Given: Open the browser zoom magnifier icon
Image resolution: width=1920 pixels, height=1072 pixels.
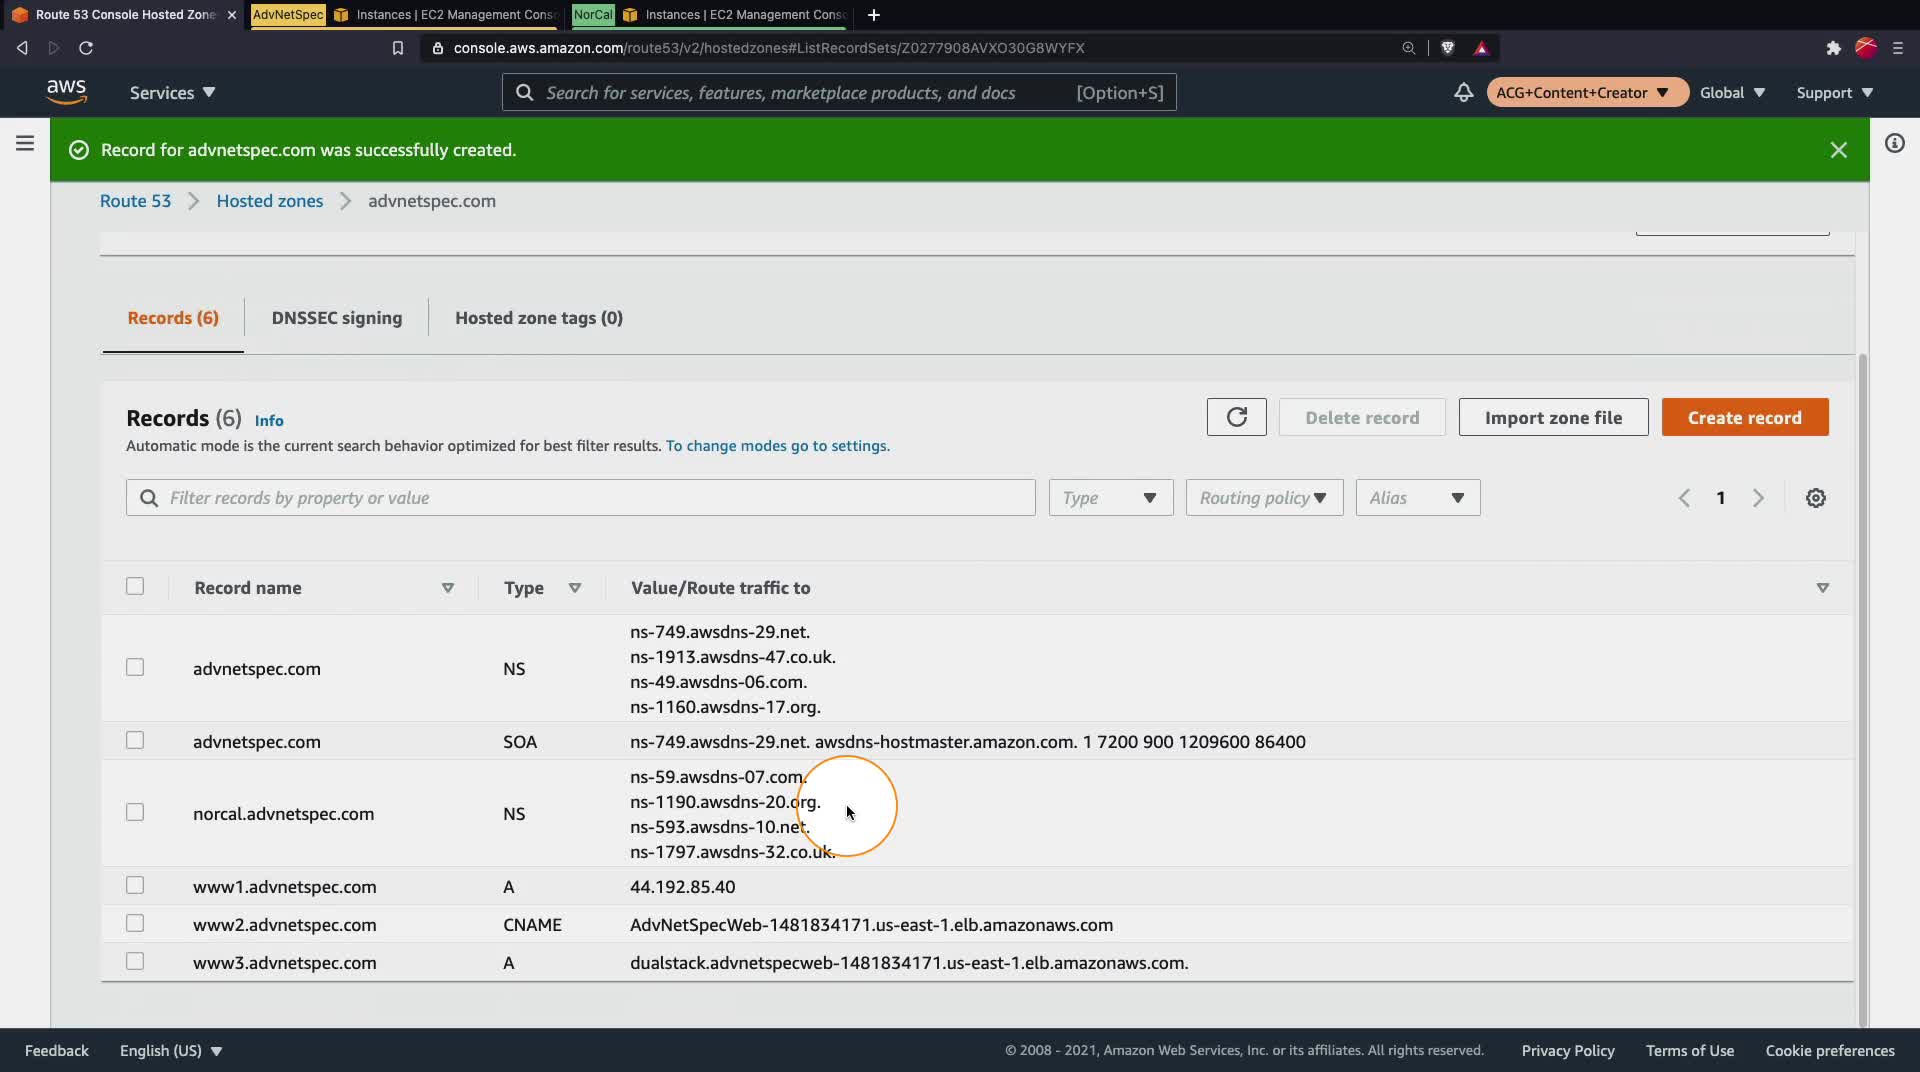Looking at the screenshot, I should (1409, 48).
